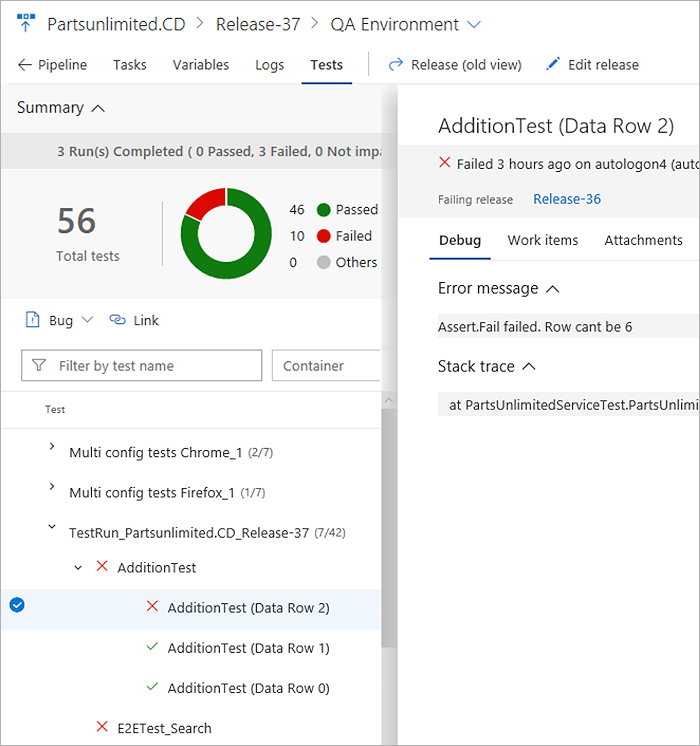Click the Bug document icon
Screen dimensions: 700x746
(32, 320)
